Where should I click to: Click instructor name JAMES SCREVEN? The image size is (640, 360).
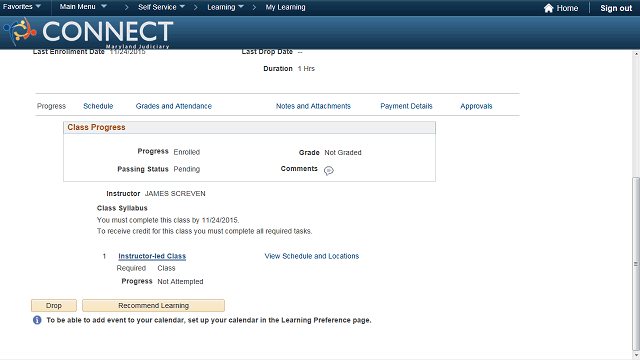click(175, 193)
